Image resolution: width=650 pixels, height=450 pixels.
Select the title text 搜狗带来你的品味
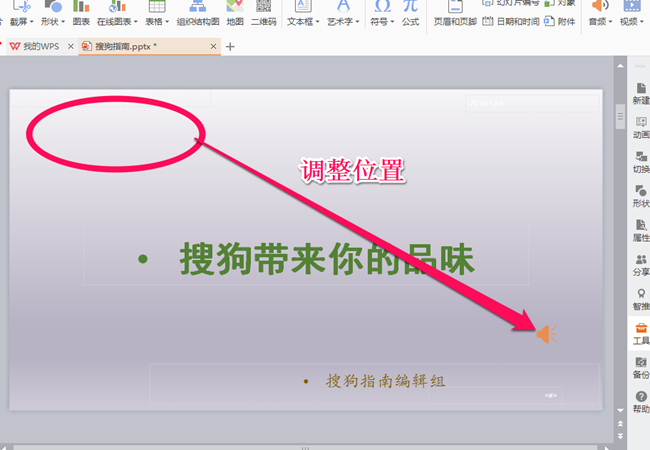(327, 259)
